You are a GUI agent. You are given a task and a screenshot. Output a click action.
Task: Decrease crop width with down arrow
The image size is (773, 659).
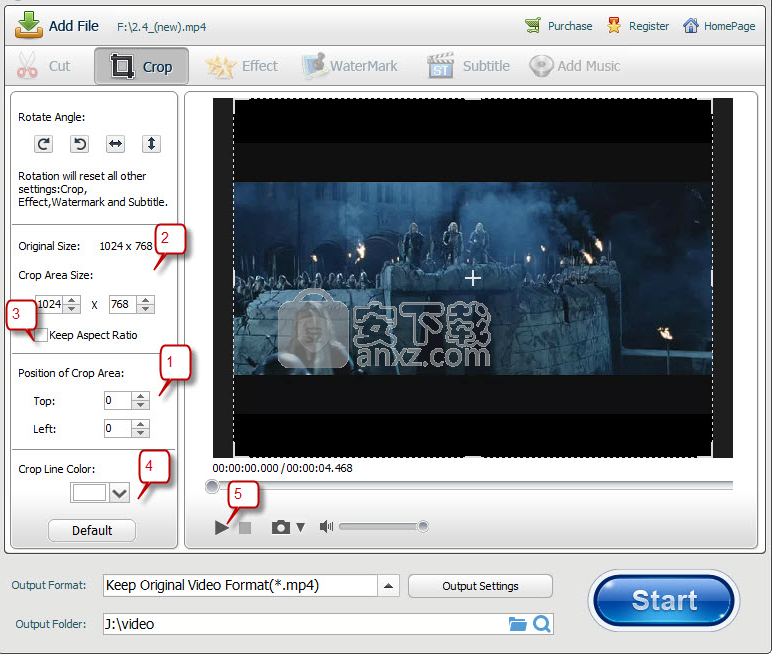72,309
